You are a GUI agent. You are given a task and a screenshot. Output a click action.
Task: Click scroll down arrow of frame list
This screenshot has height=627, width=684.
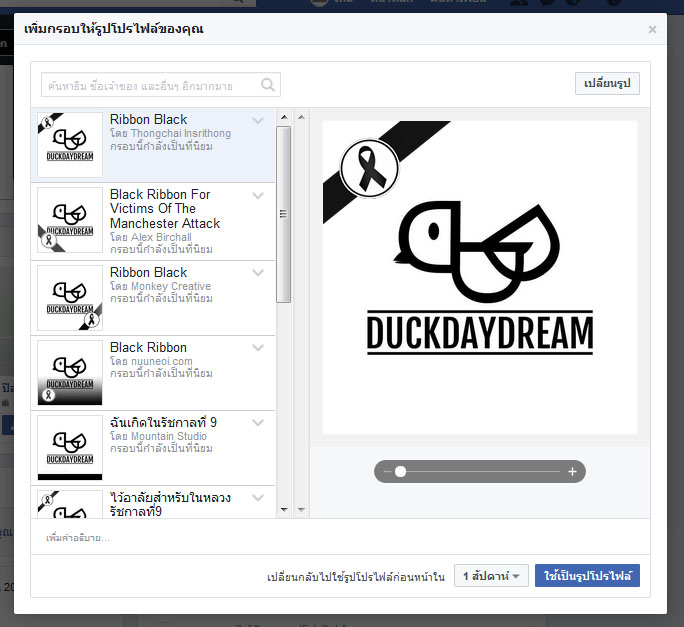[x=284, y=510]
